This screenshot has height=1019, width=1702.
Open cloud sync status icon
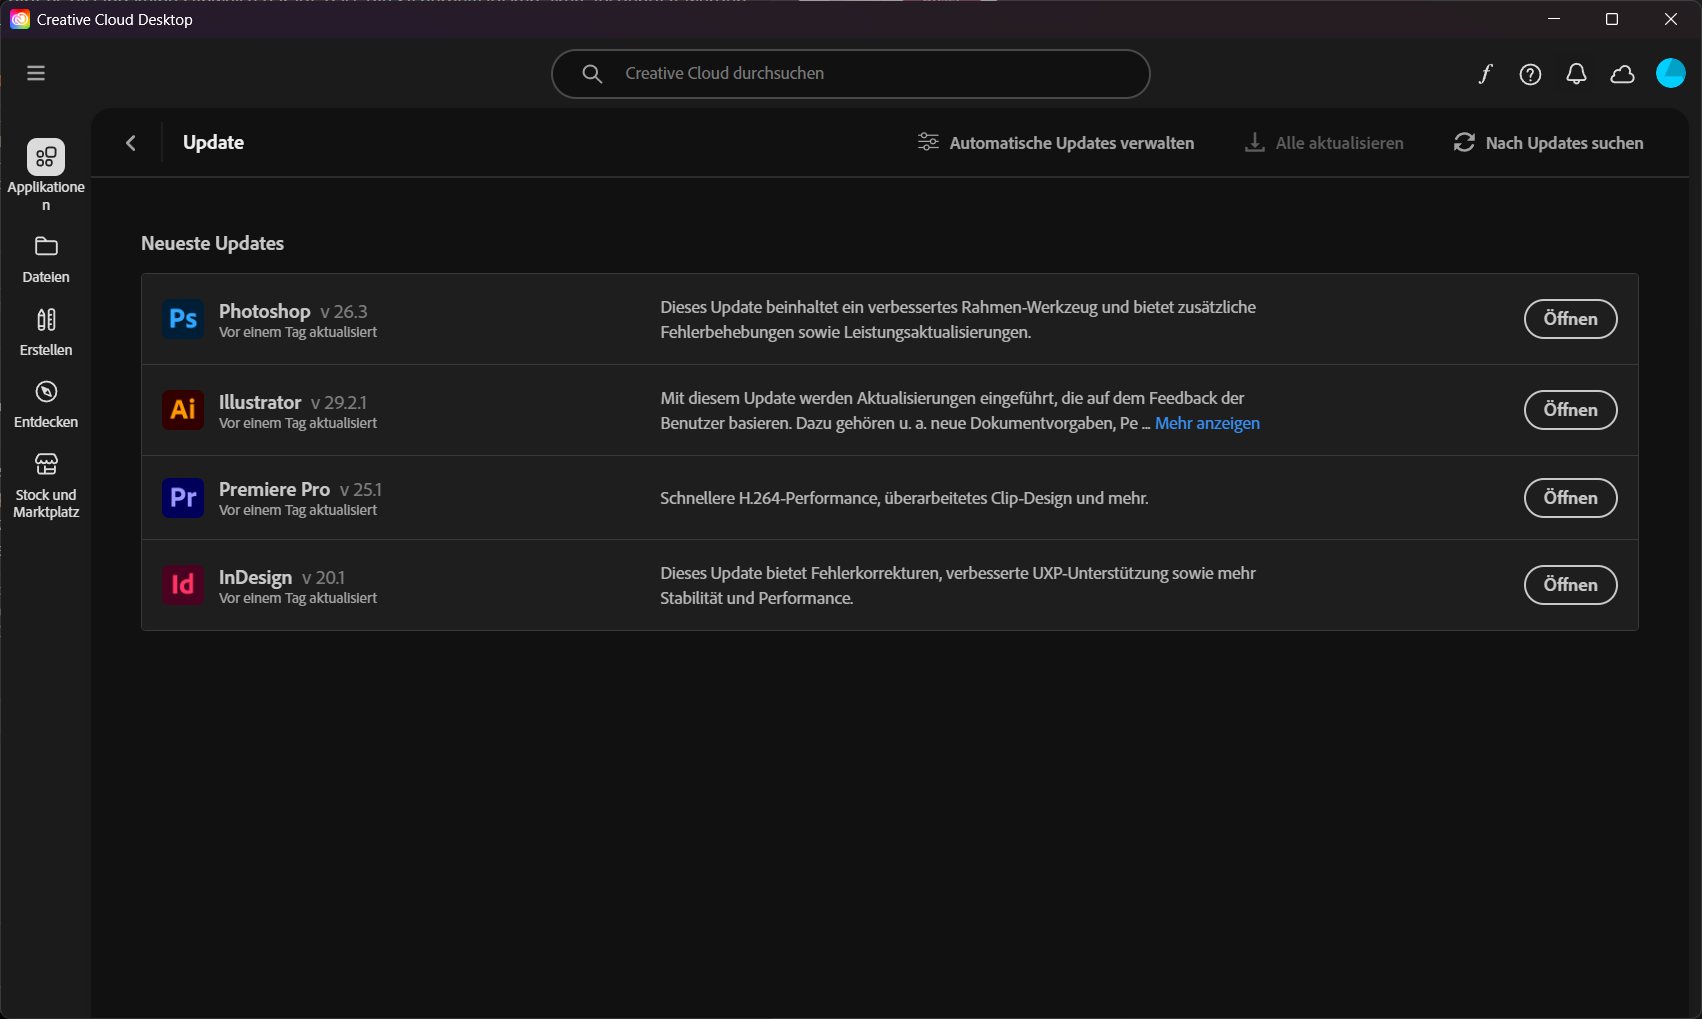(1622, 74)
